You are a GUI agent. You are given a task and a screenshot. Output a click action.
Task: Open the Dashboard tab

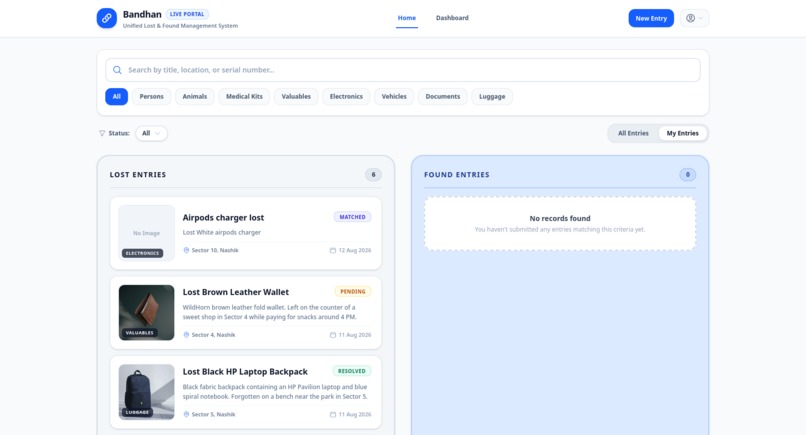tap(452, 18)
